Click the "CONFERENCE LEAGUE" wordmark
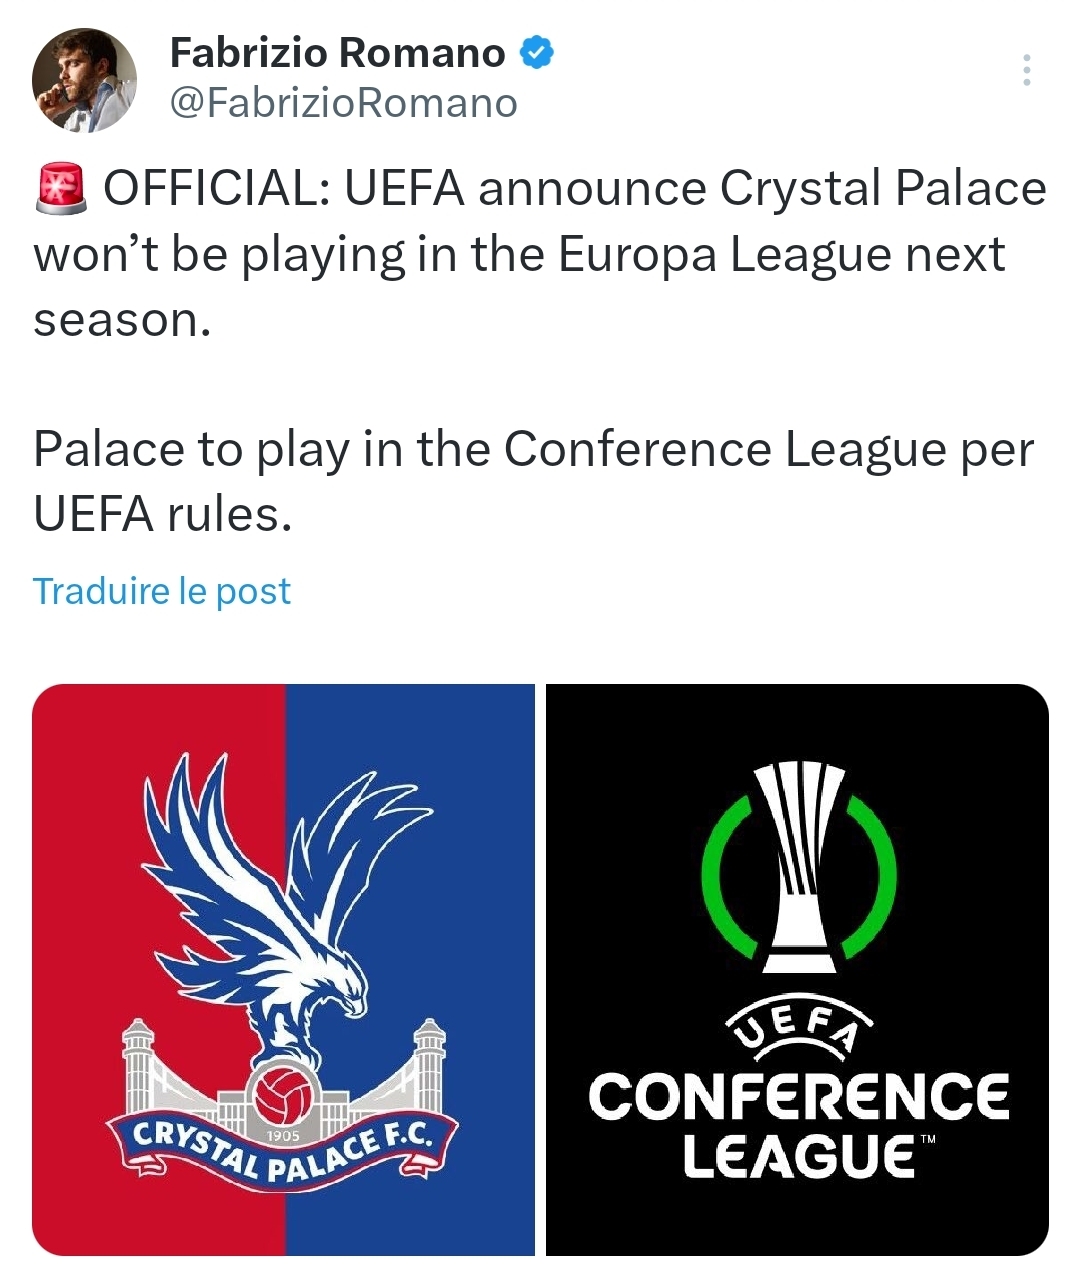The width and height of the screenshot is (1079, 1280). pos(798,1125)
